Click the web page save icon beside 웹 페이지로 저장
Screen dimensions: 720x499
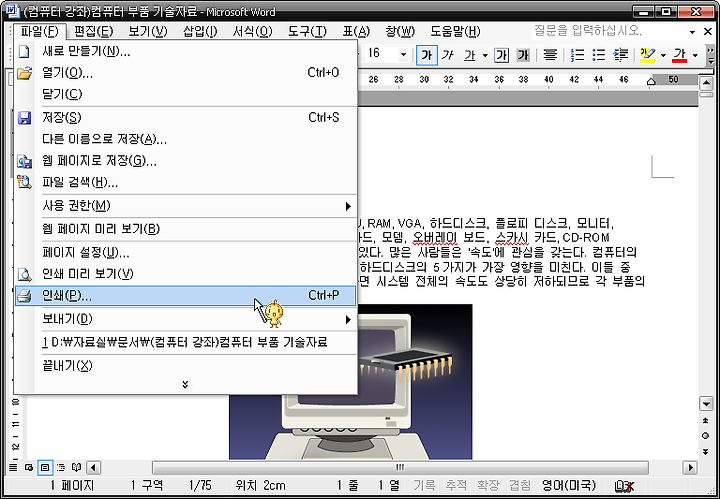tap(24, 161)
